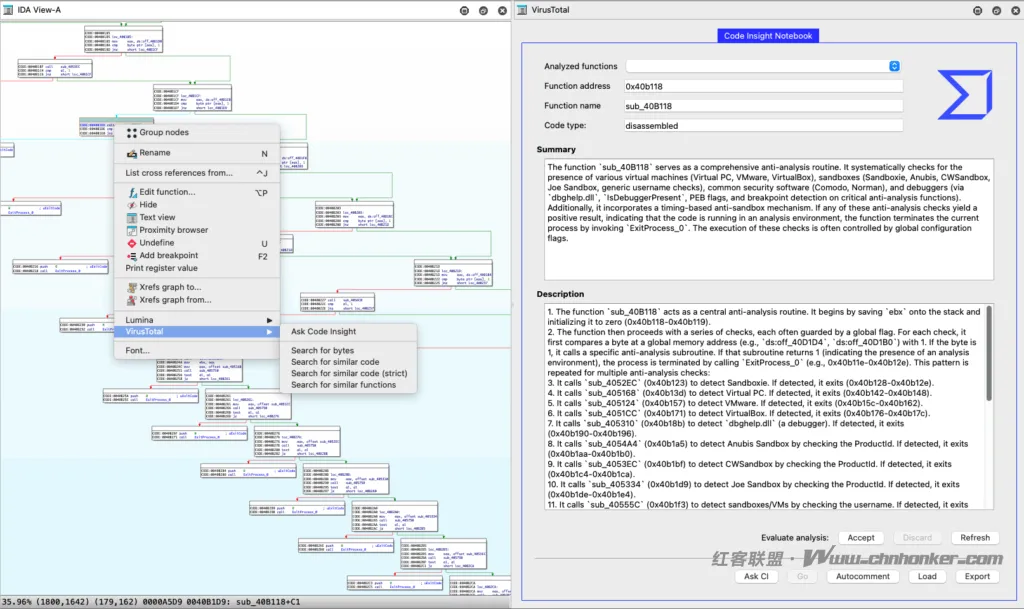Hide the selected graph node
The width and height of the screenshot is (1024, 609).
(148, 205)
